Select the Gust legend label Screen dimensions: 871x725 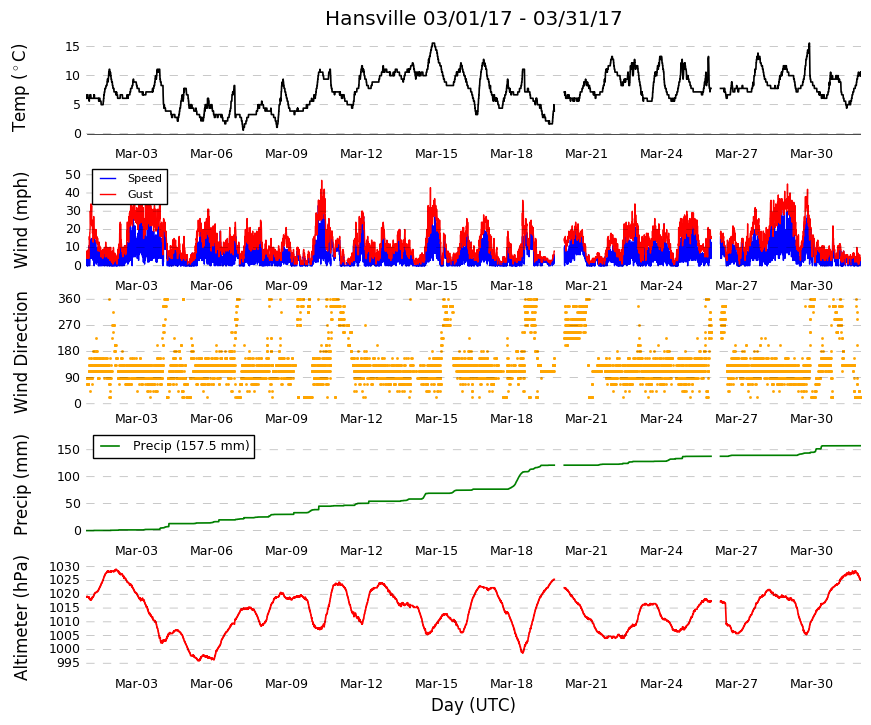coord(140,194)
